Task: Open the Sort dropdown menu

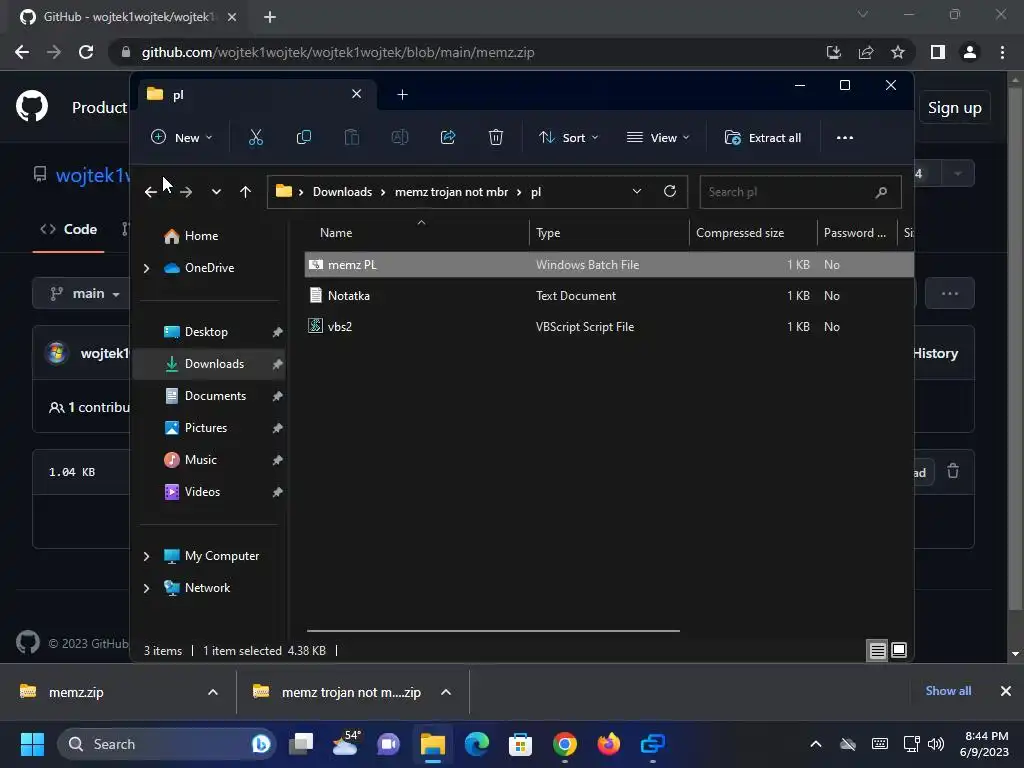Action: click(x=568, y=138)
